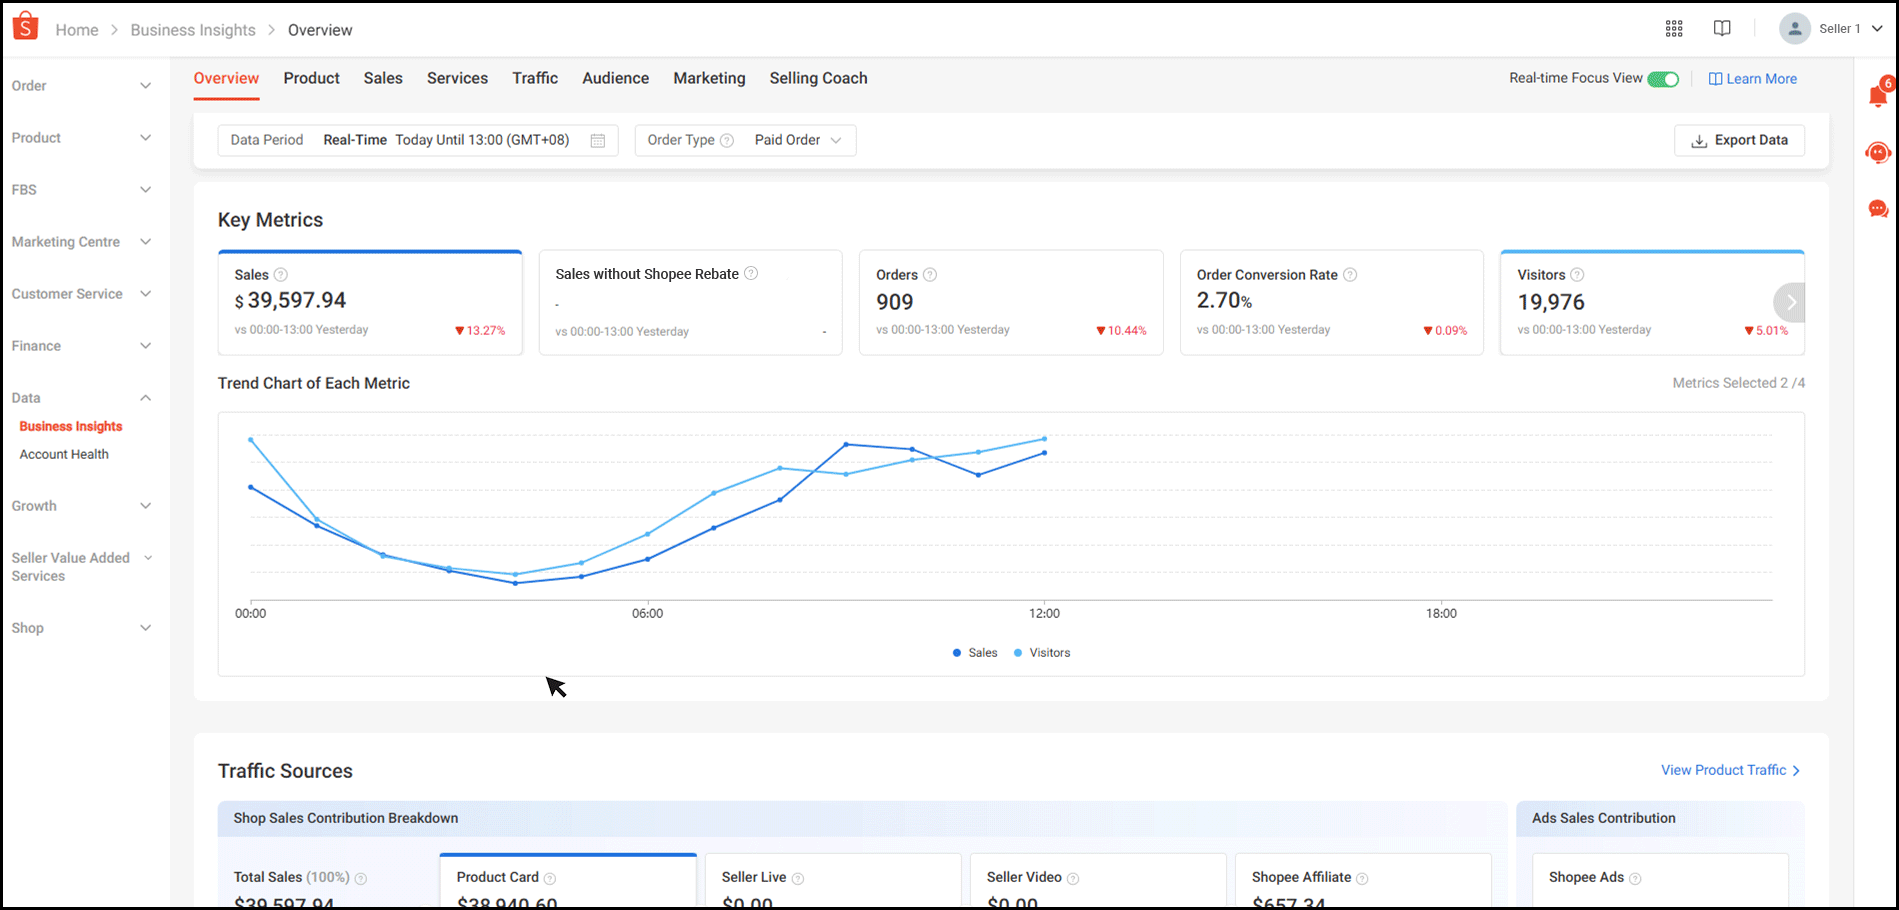Viewport: 1899px width, 910px height.
Task: Contact support using the headset icon
Action: click(1878, 153)
